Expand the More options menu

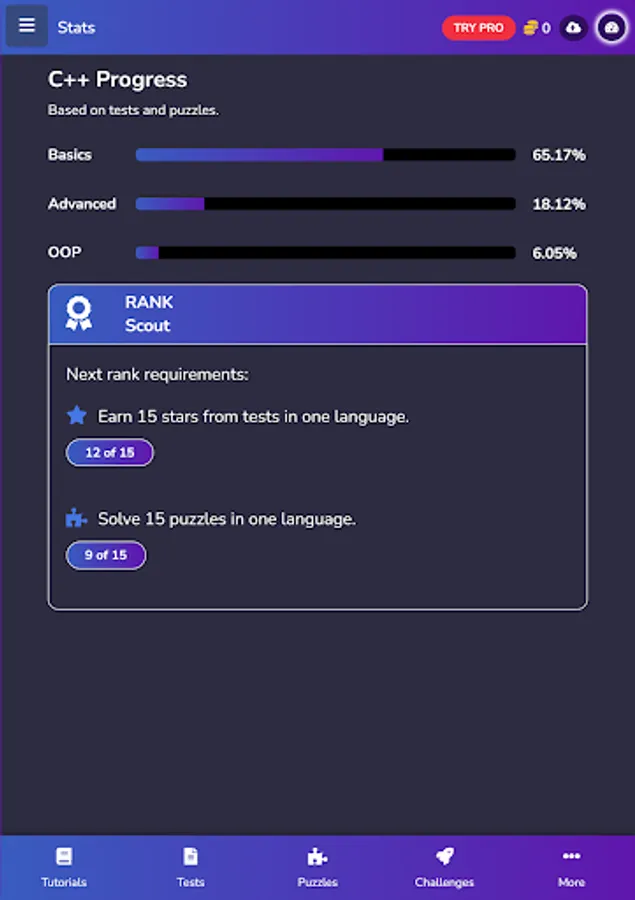[x=571, y=867]
